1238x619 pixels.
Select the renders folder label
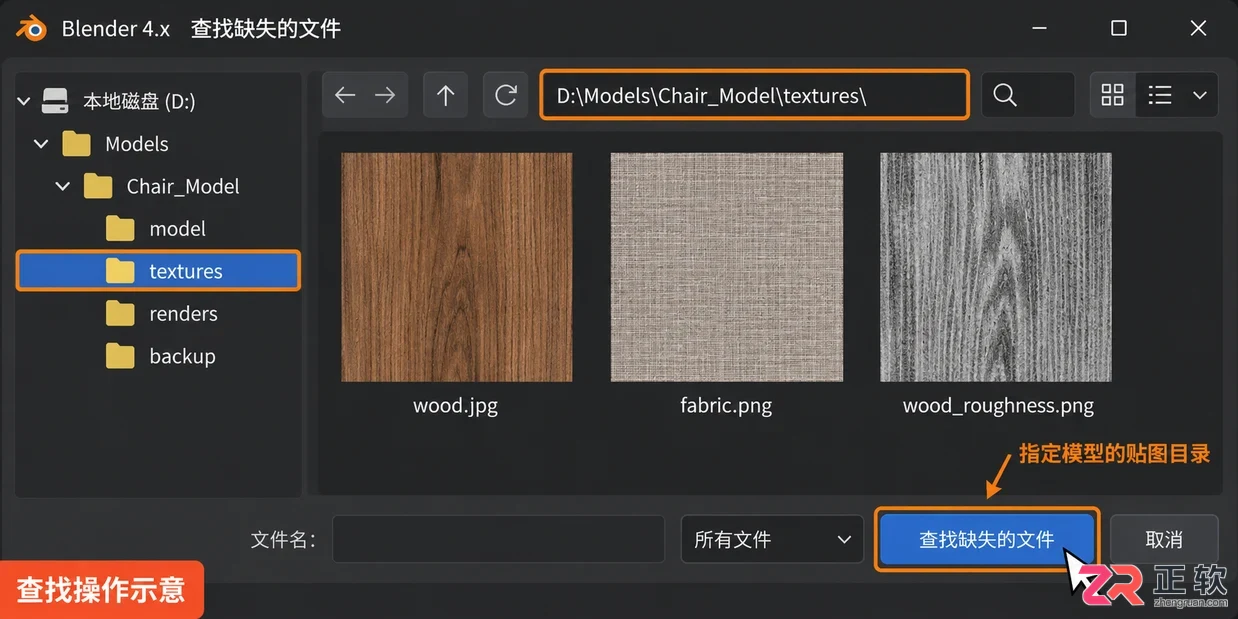tap(183, 313)
